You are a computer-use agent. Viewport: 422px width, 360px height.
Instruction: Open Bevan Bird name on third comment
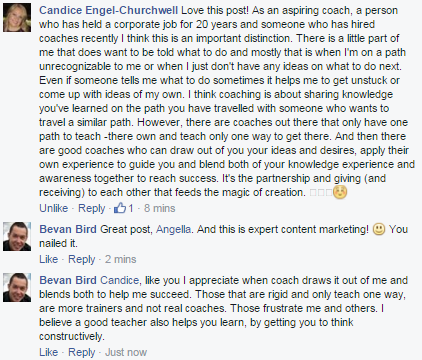pyautogui.click(x=68, y=280)
